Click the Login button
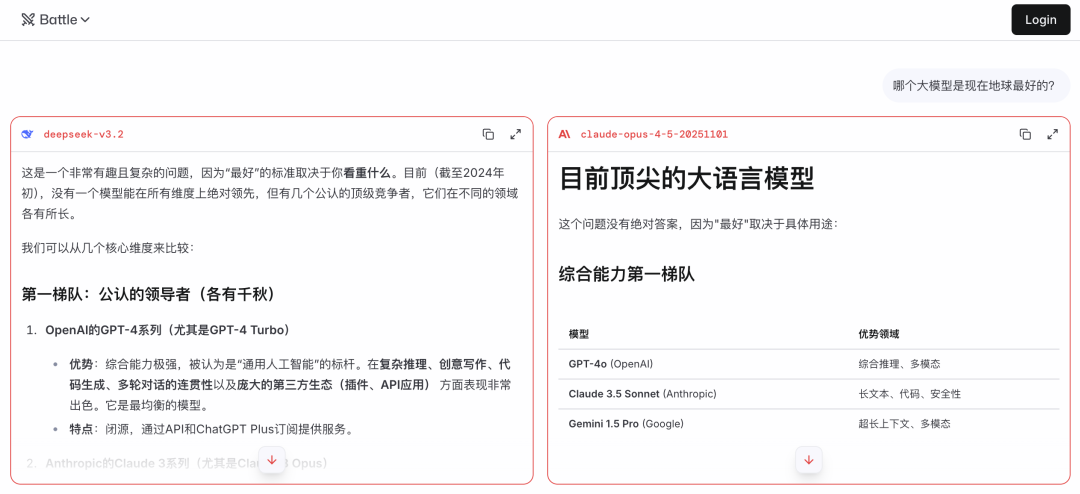The width and height of the screenshot is (1080, 494). click(x=1040, y=20)
